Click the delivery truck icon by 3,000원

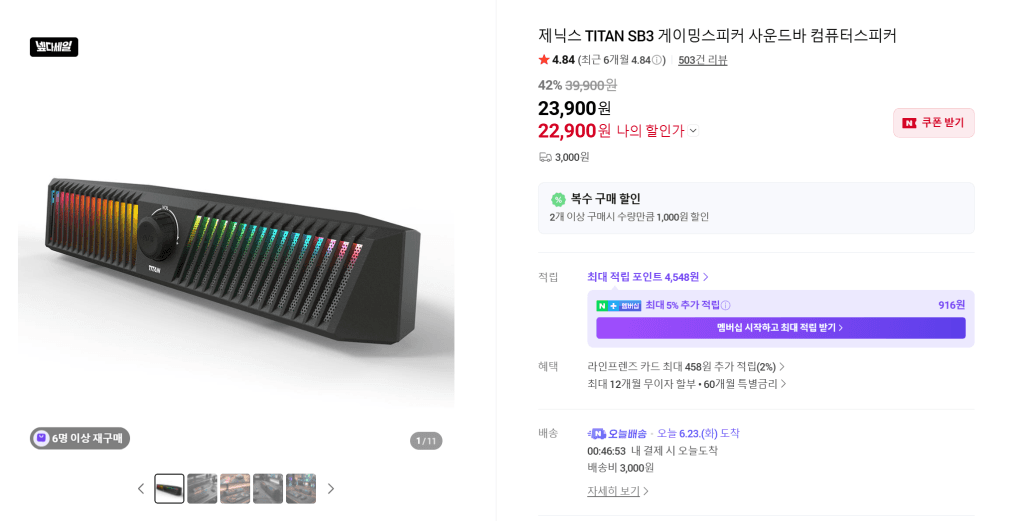tap(545, 157)
